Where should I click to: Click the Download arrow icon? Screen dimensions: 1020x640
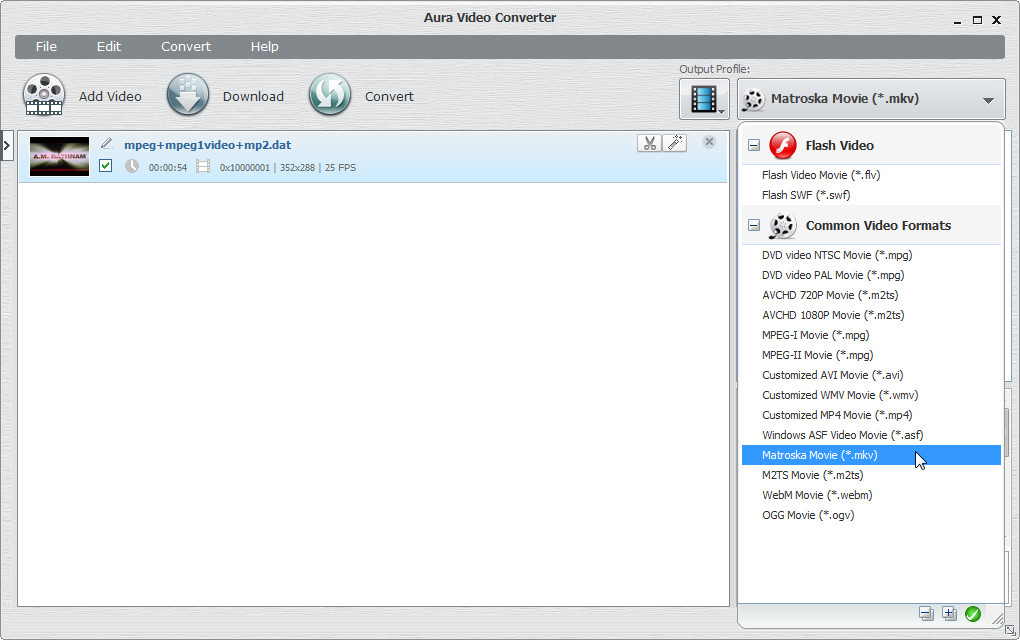tap(188, 96)
